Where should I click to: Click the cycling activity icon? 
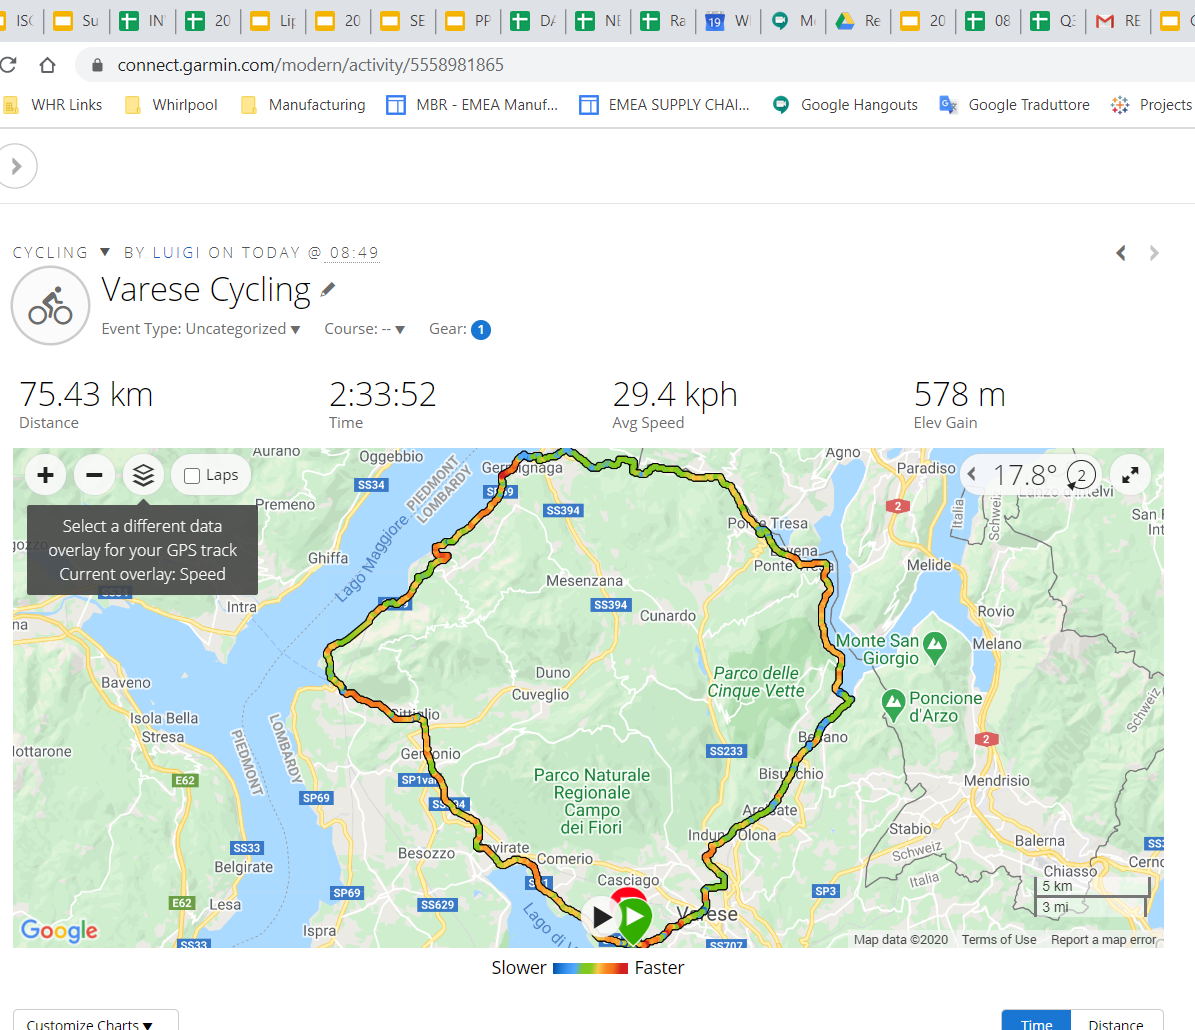pyautogui.click(x=50, y=306)
